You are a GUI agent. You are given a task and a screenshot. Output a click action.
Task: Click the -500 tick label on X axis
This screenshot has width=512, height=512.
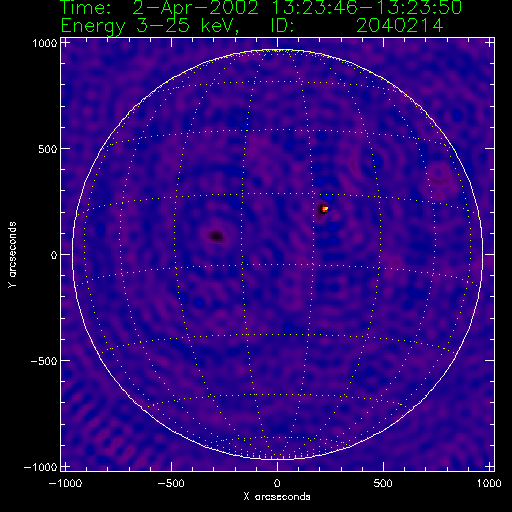[x=171, y=483]
